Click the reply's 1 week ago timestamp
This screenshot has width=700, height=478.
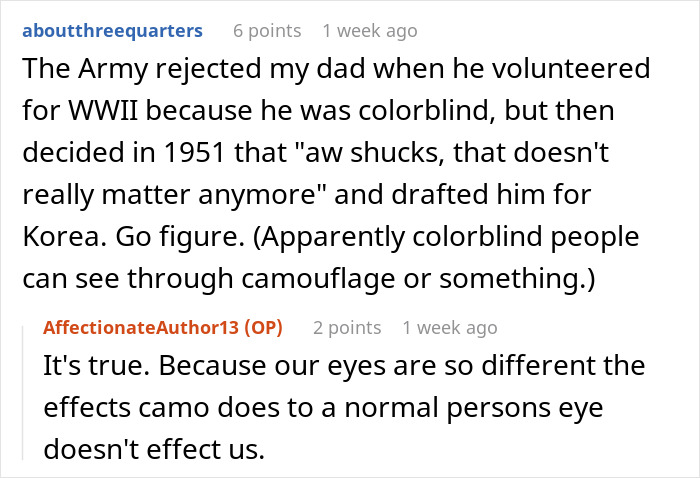tap(450, 328)
